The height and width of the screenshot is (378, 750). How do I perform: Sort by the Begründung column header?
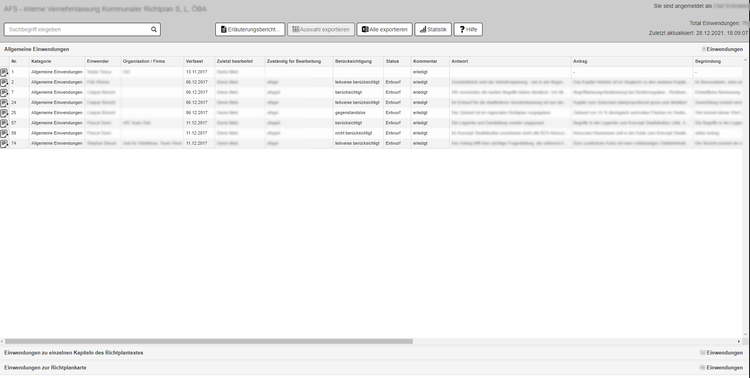point(708,61)
